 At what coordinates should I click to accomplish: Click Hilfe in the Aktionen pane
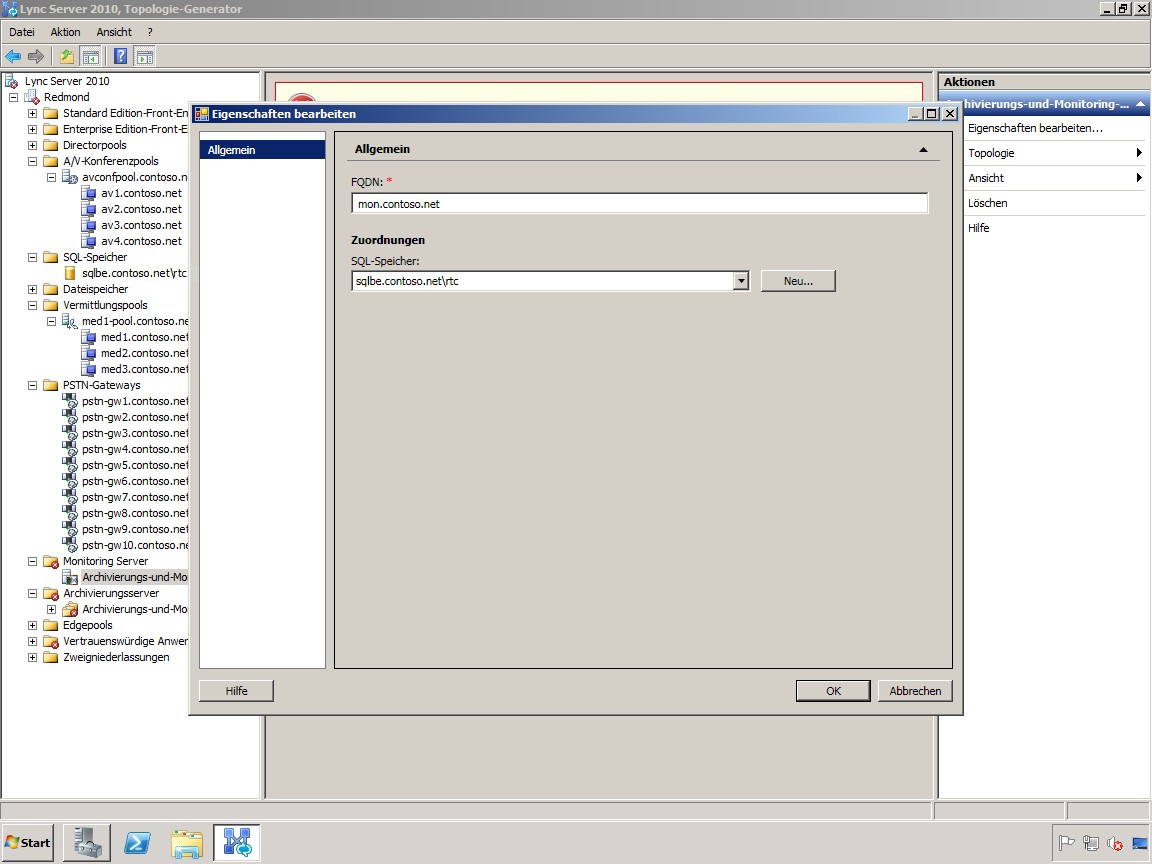979,228
